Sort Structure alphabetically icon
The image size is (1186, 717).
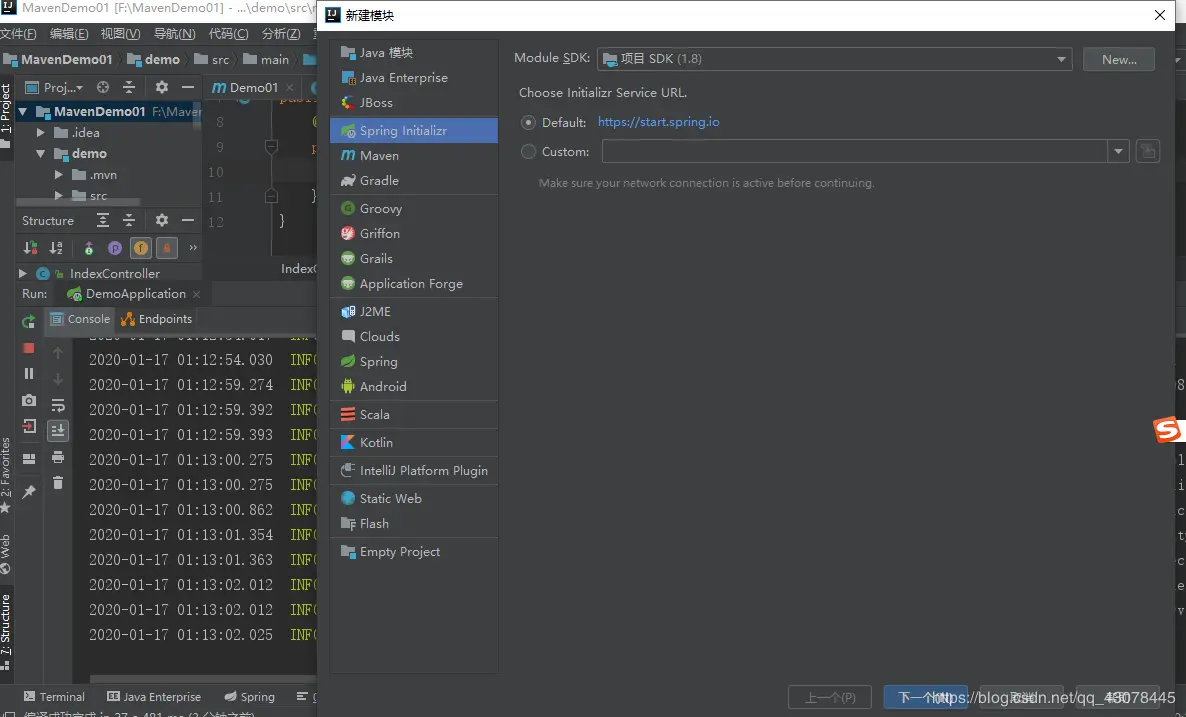click(56, 247)
